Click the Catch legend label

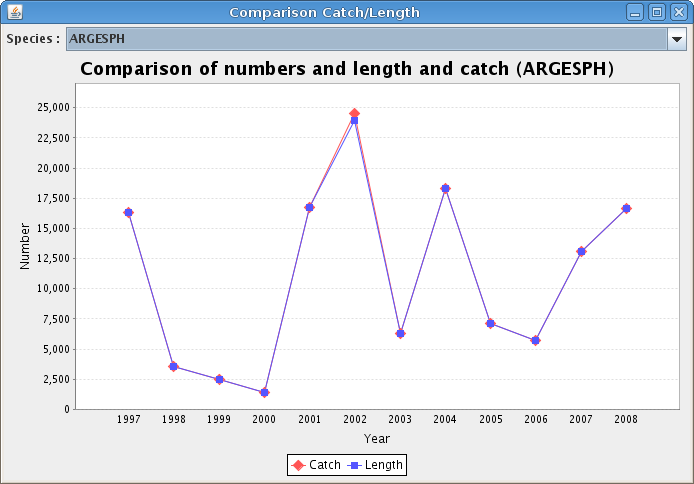pyautogui.click(x=325, y=465)
